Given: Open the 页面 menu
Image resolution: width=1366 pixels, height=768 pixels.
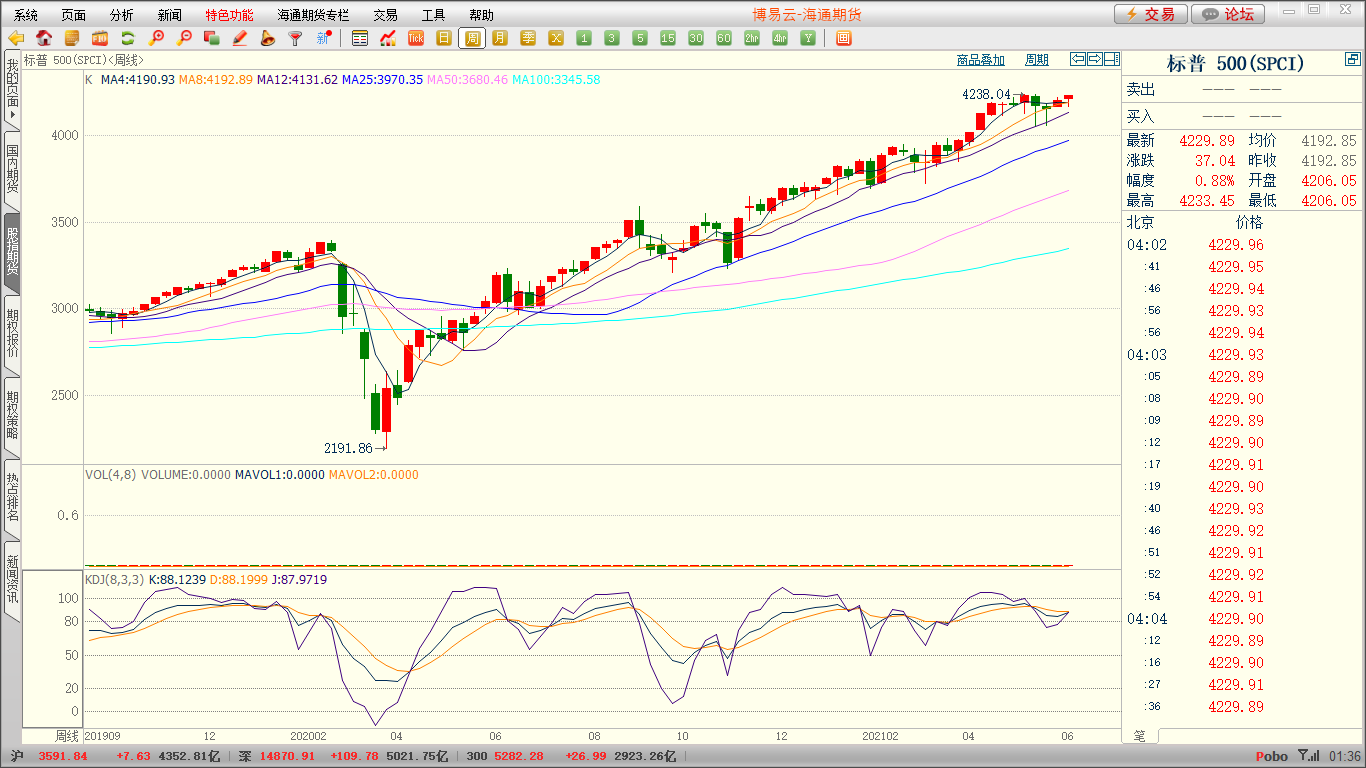Looking at the screenshot, I should pyautogui.click(x=74, y=15).
